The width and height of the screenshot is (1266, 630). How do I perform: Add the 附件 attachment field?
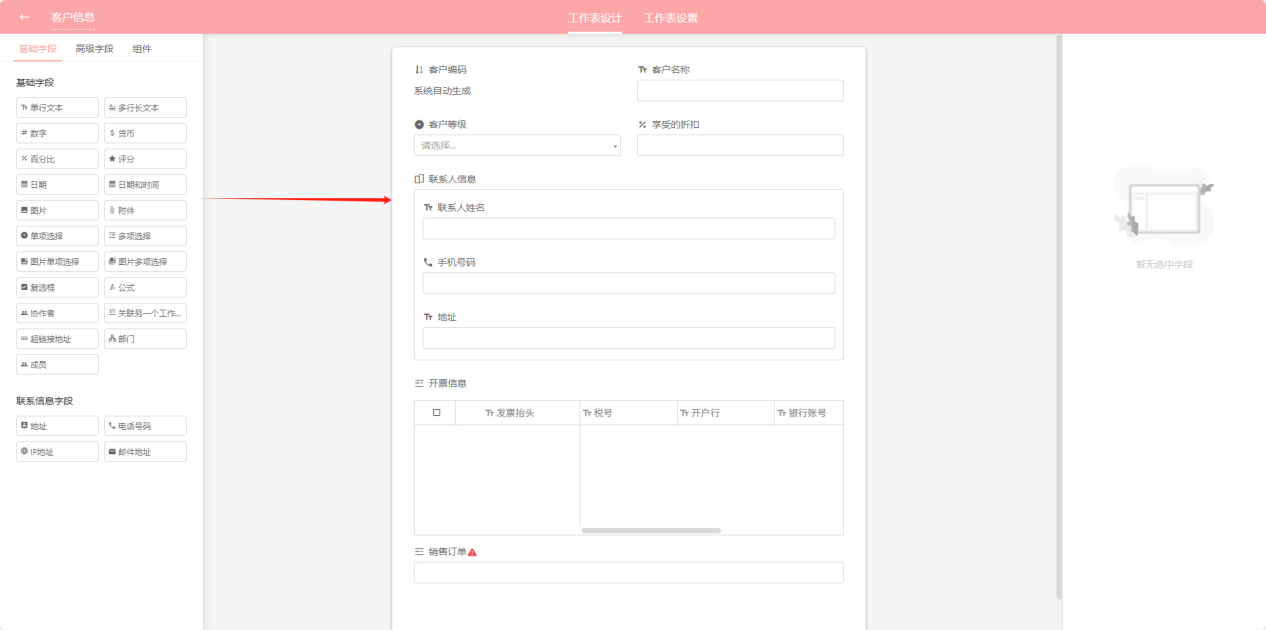(145, 211)
